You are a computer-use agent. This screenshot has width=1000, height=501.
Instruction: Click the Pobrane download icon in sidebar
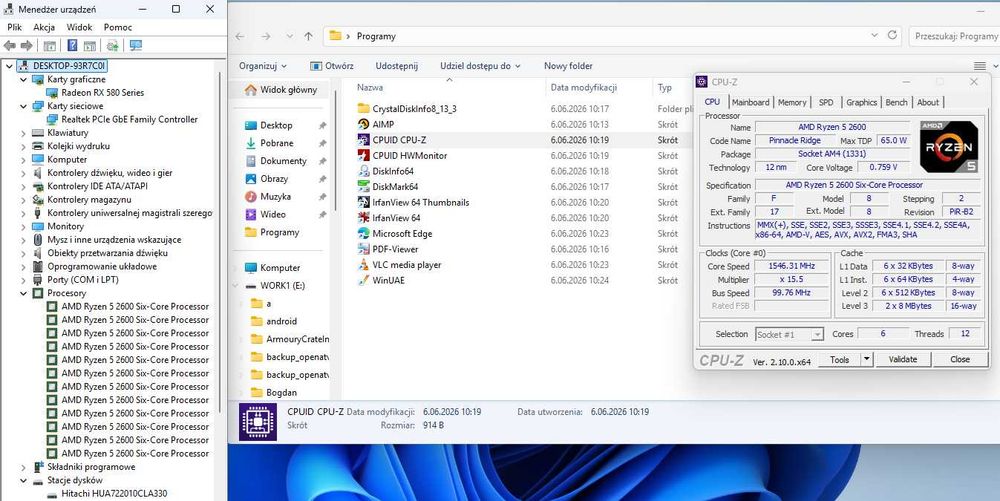tap(251, 143)
